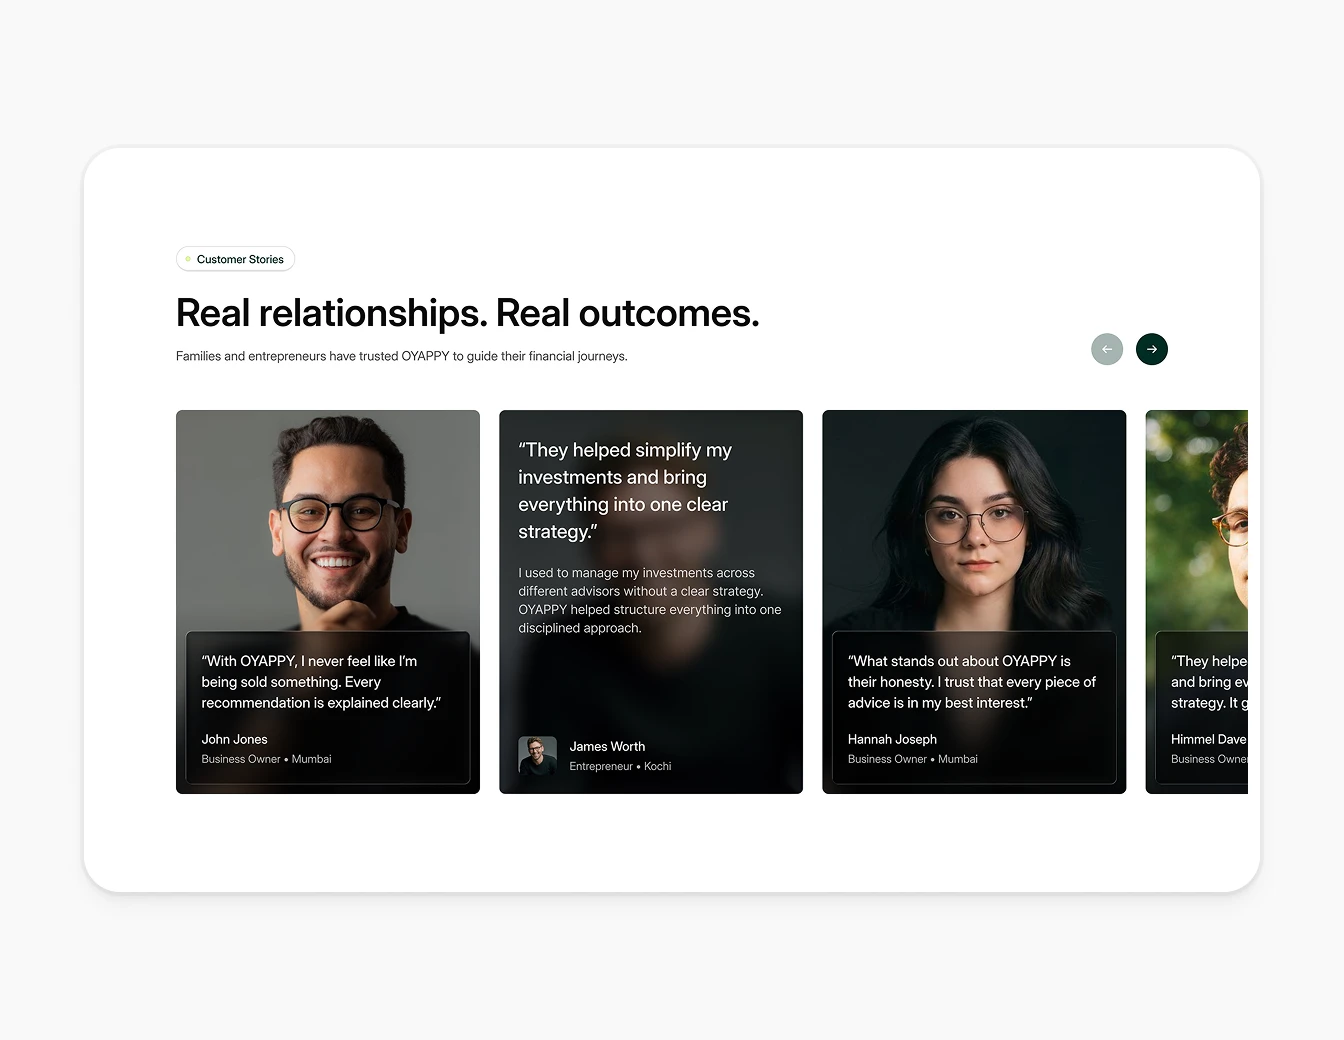Click Hannah Joseph's quote overlay
This screenshot has width=1344, height=1040.
973,710
